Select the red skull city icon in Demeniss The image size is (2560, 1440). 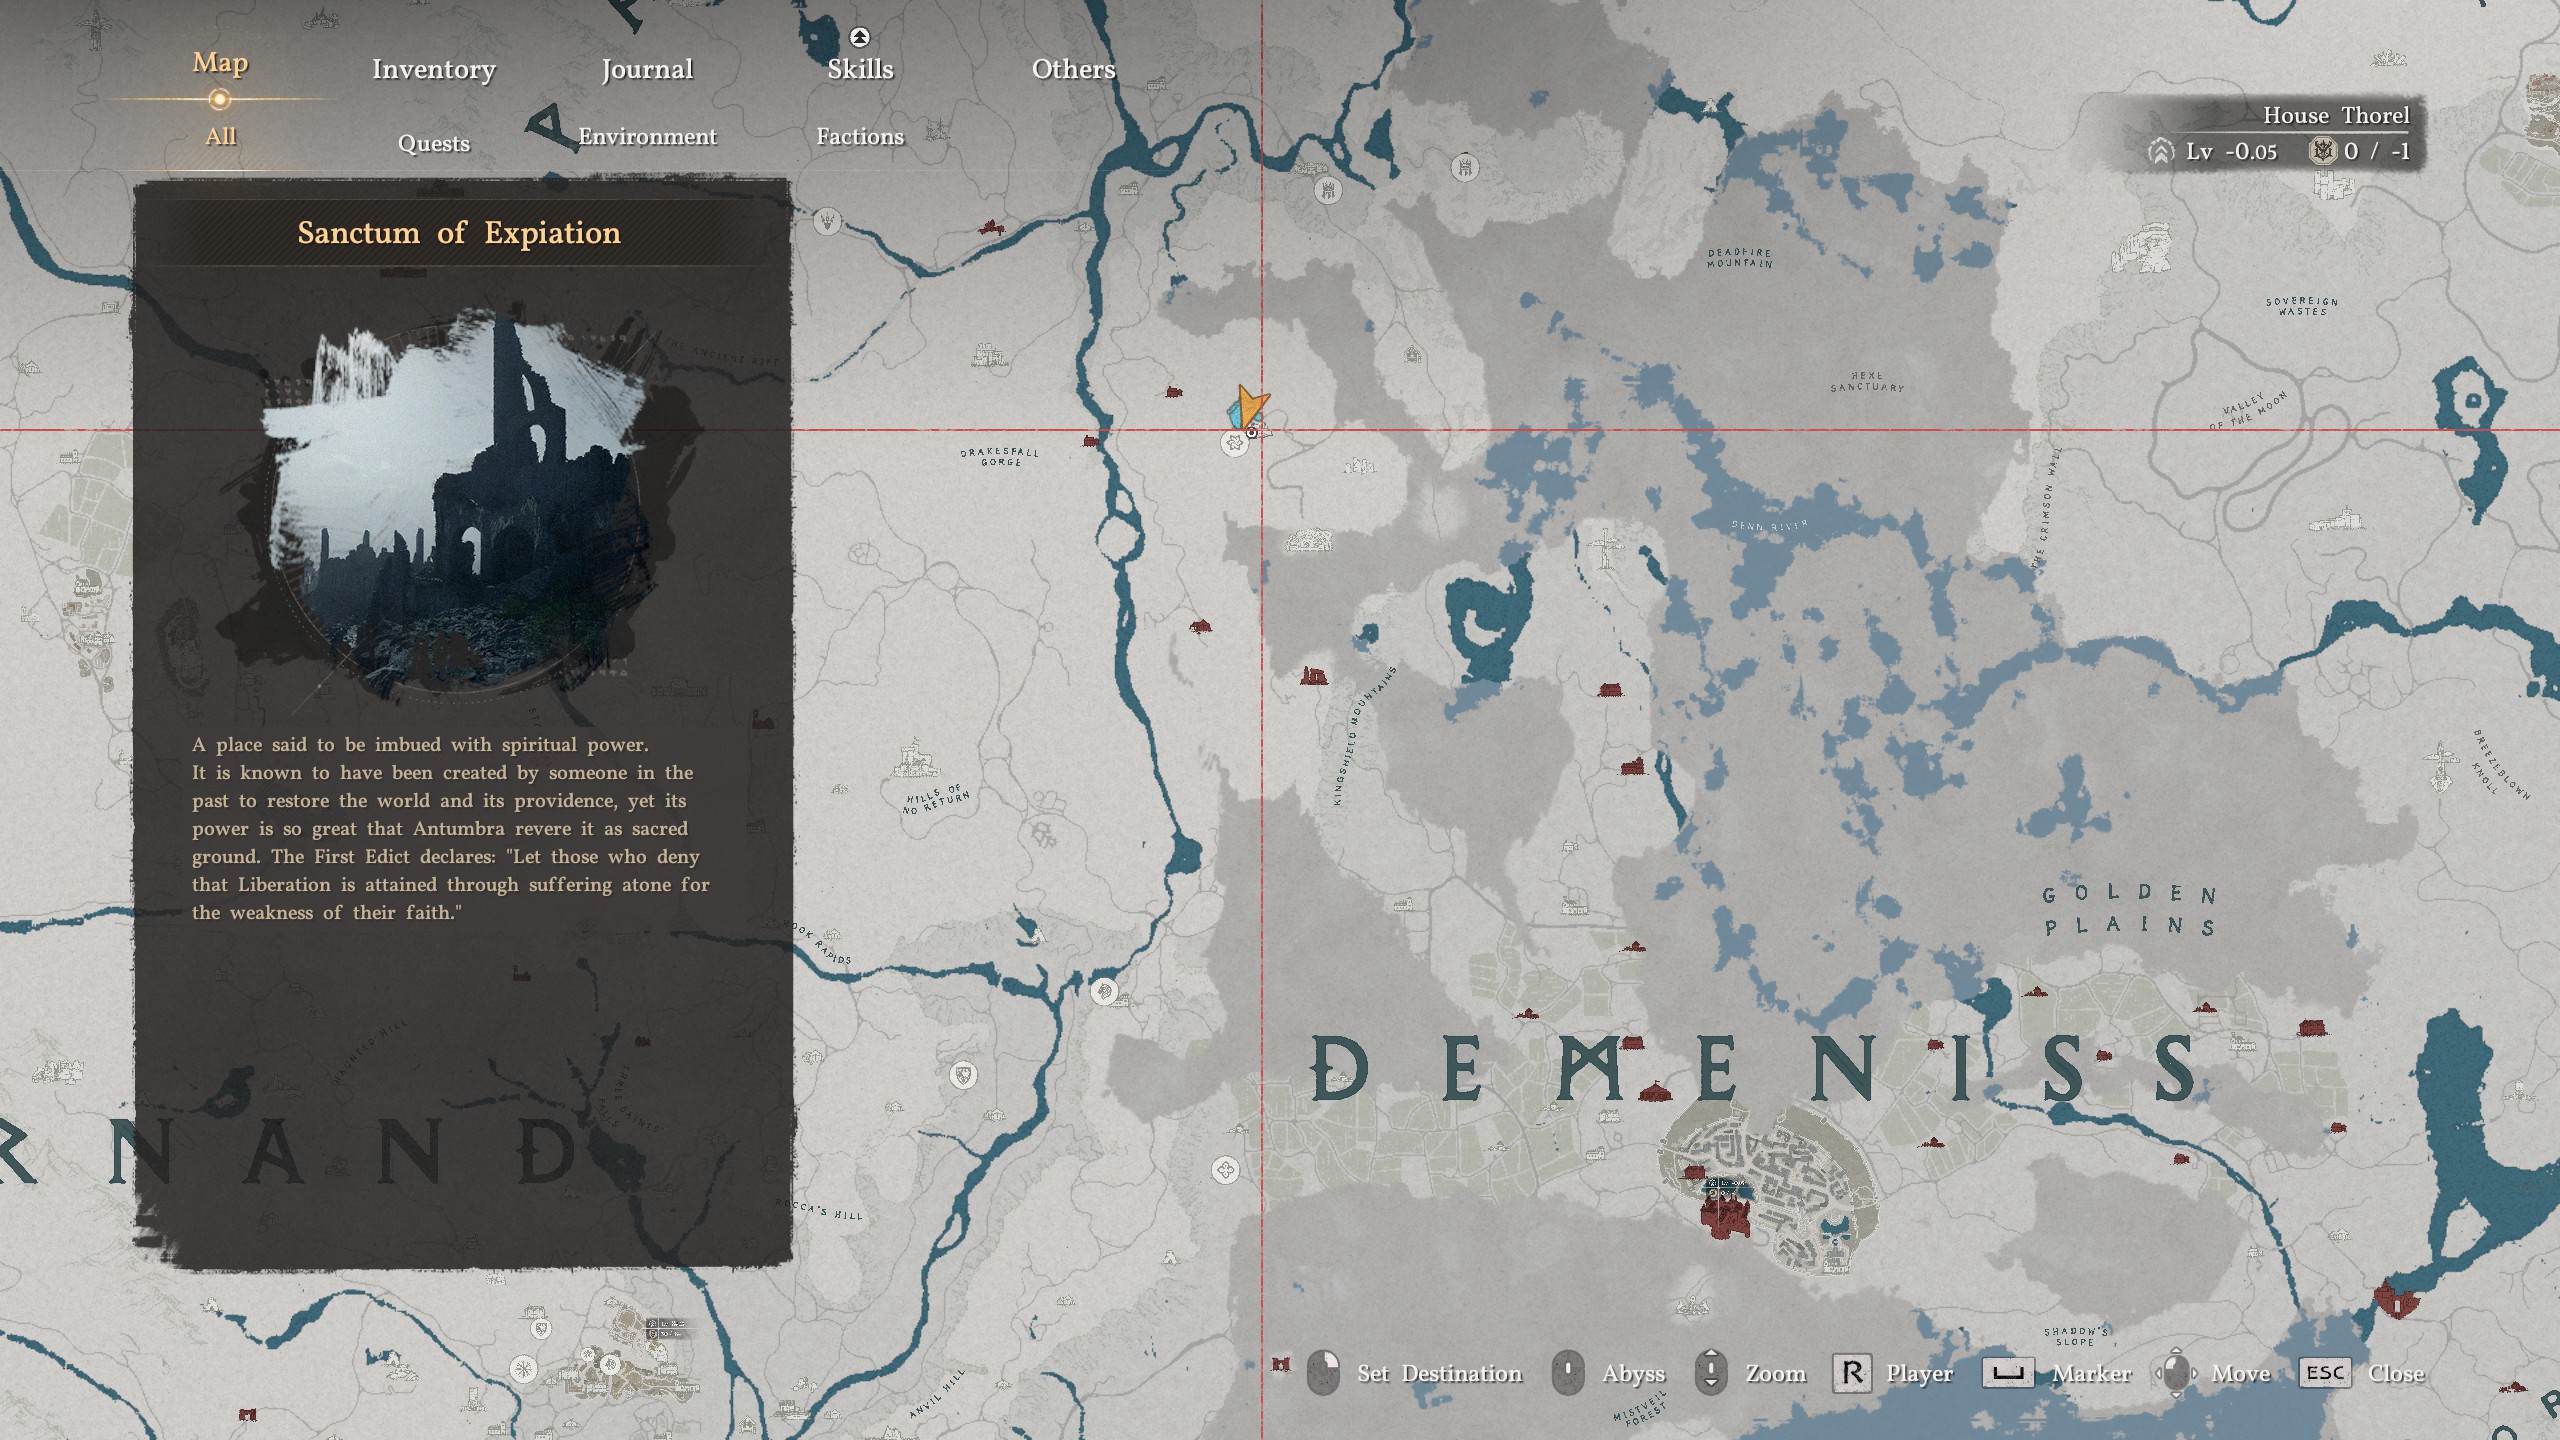click(1725, 1217)
